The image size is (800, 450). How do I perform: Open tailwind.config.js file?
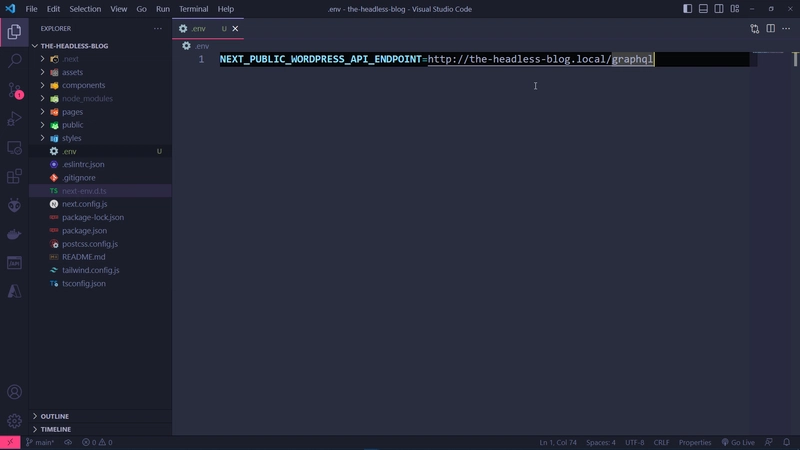point(100,270)
